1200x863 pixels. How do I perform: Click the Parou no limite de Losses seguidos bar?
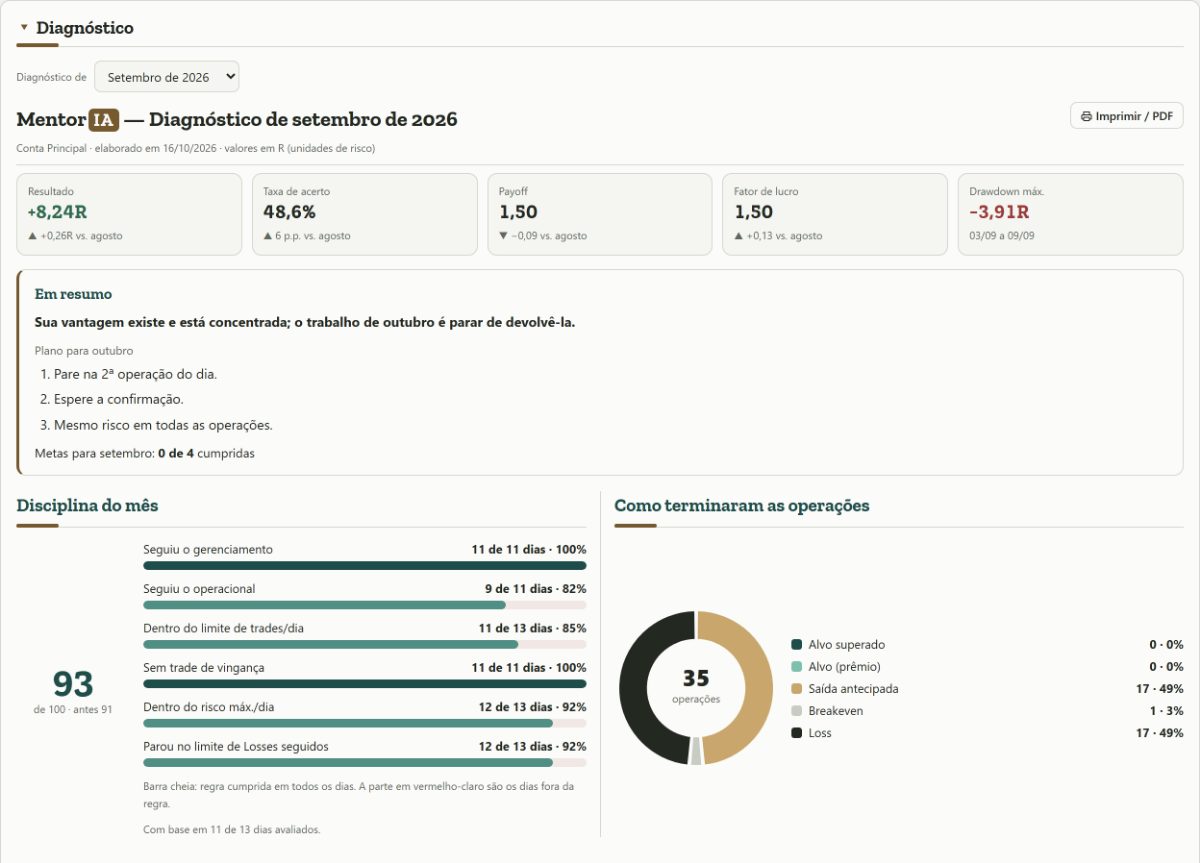coord(365,762)
